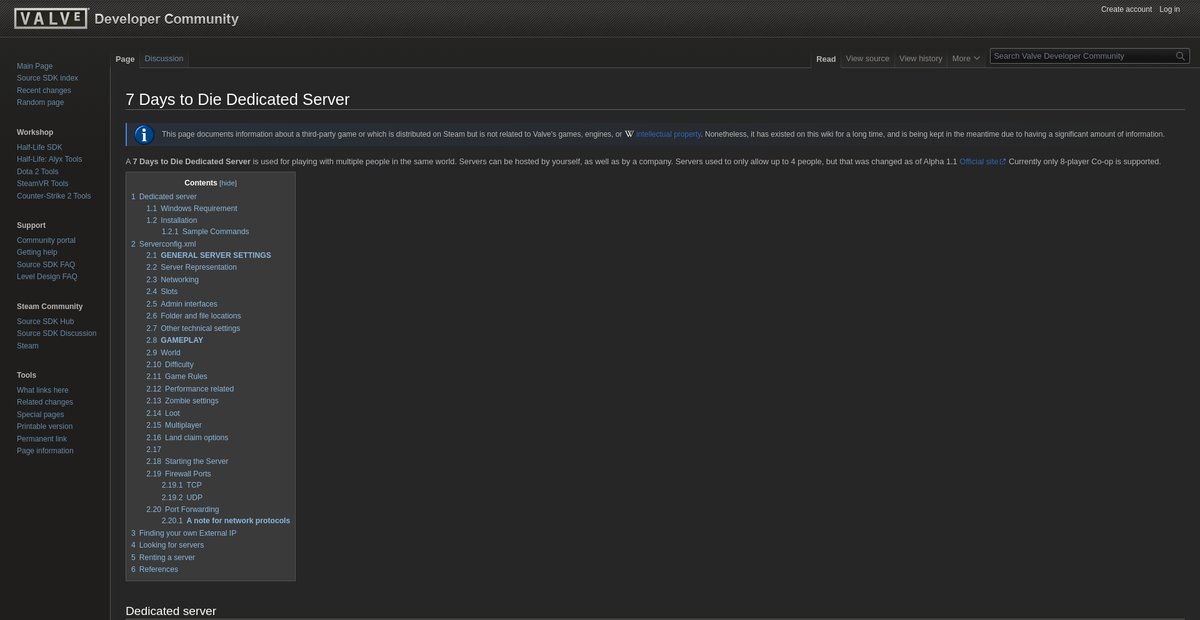Jump to 1.2.1 Sample Commands section
1200x620 pixels.
coord(205,231)
